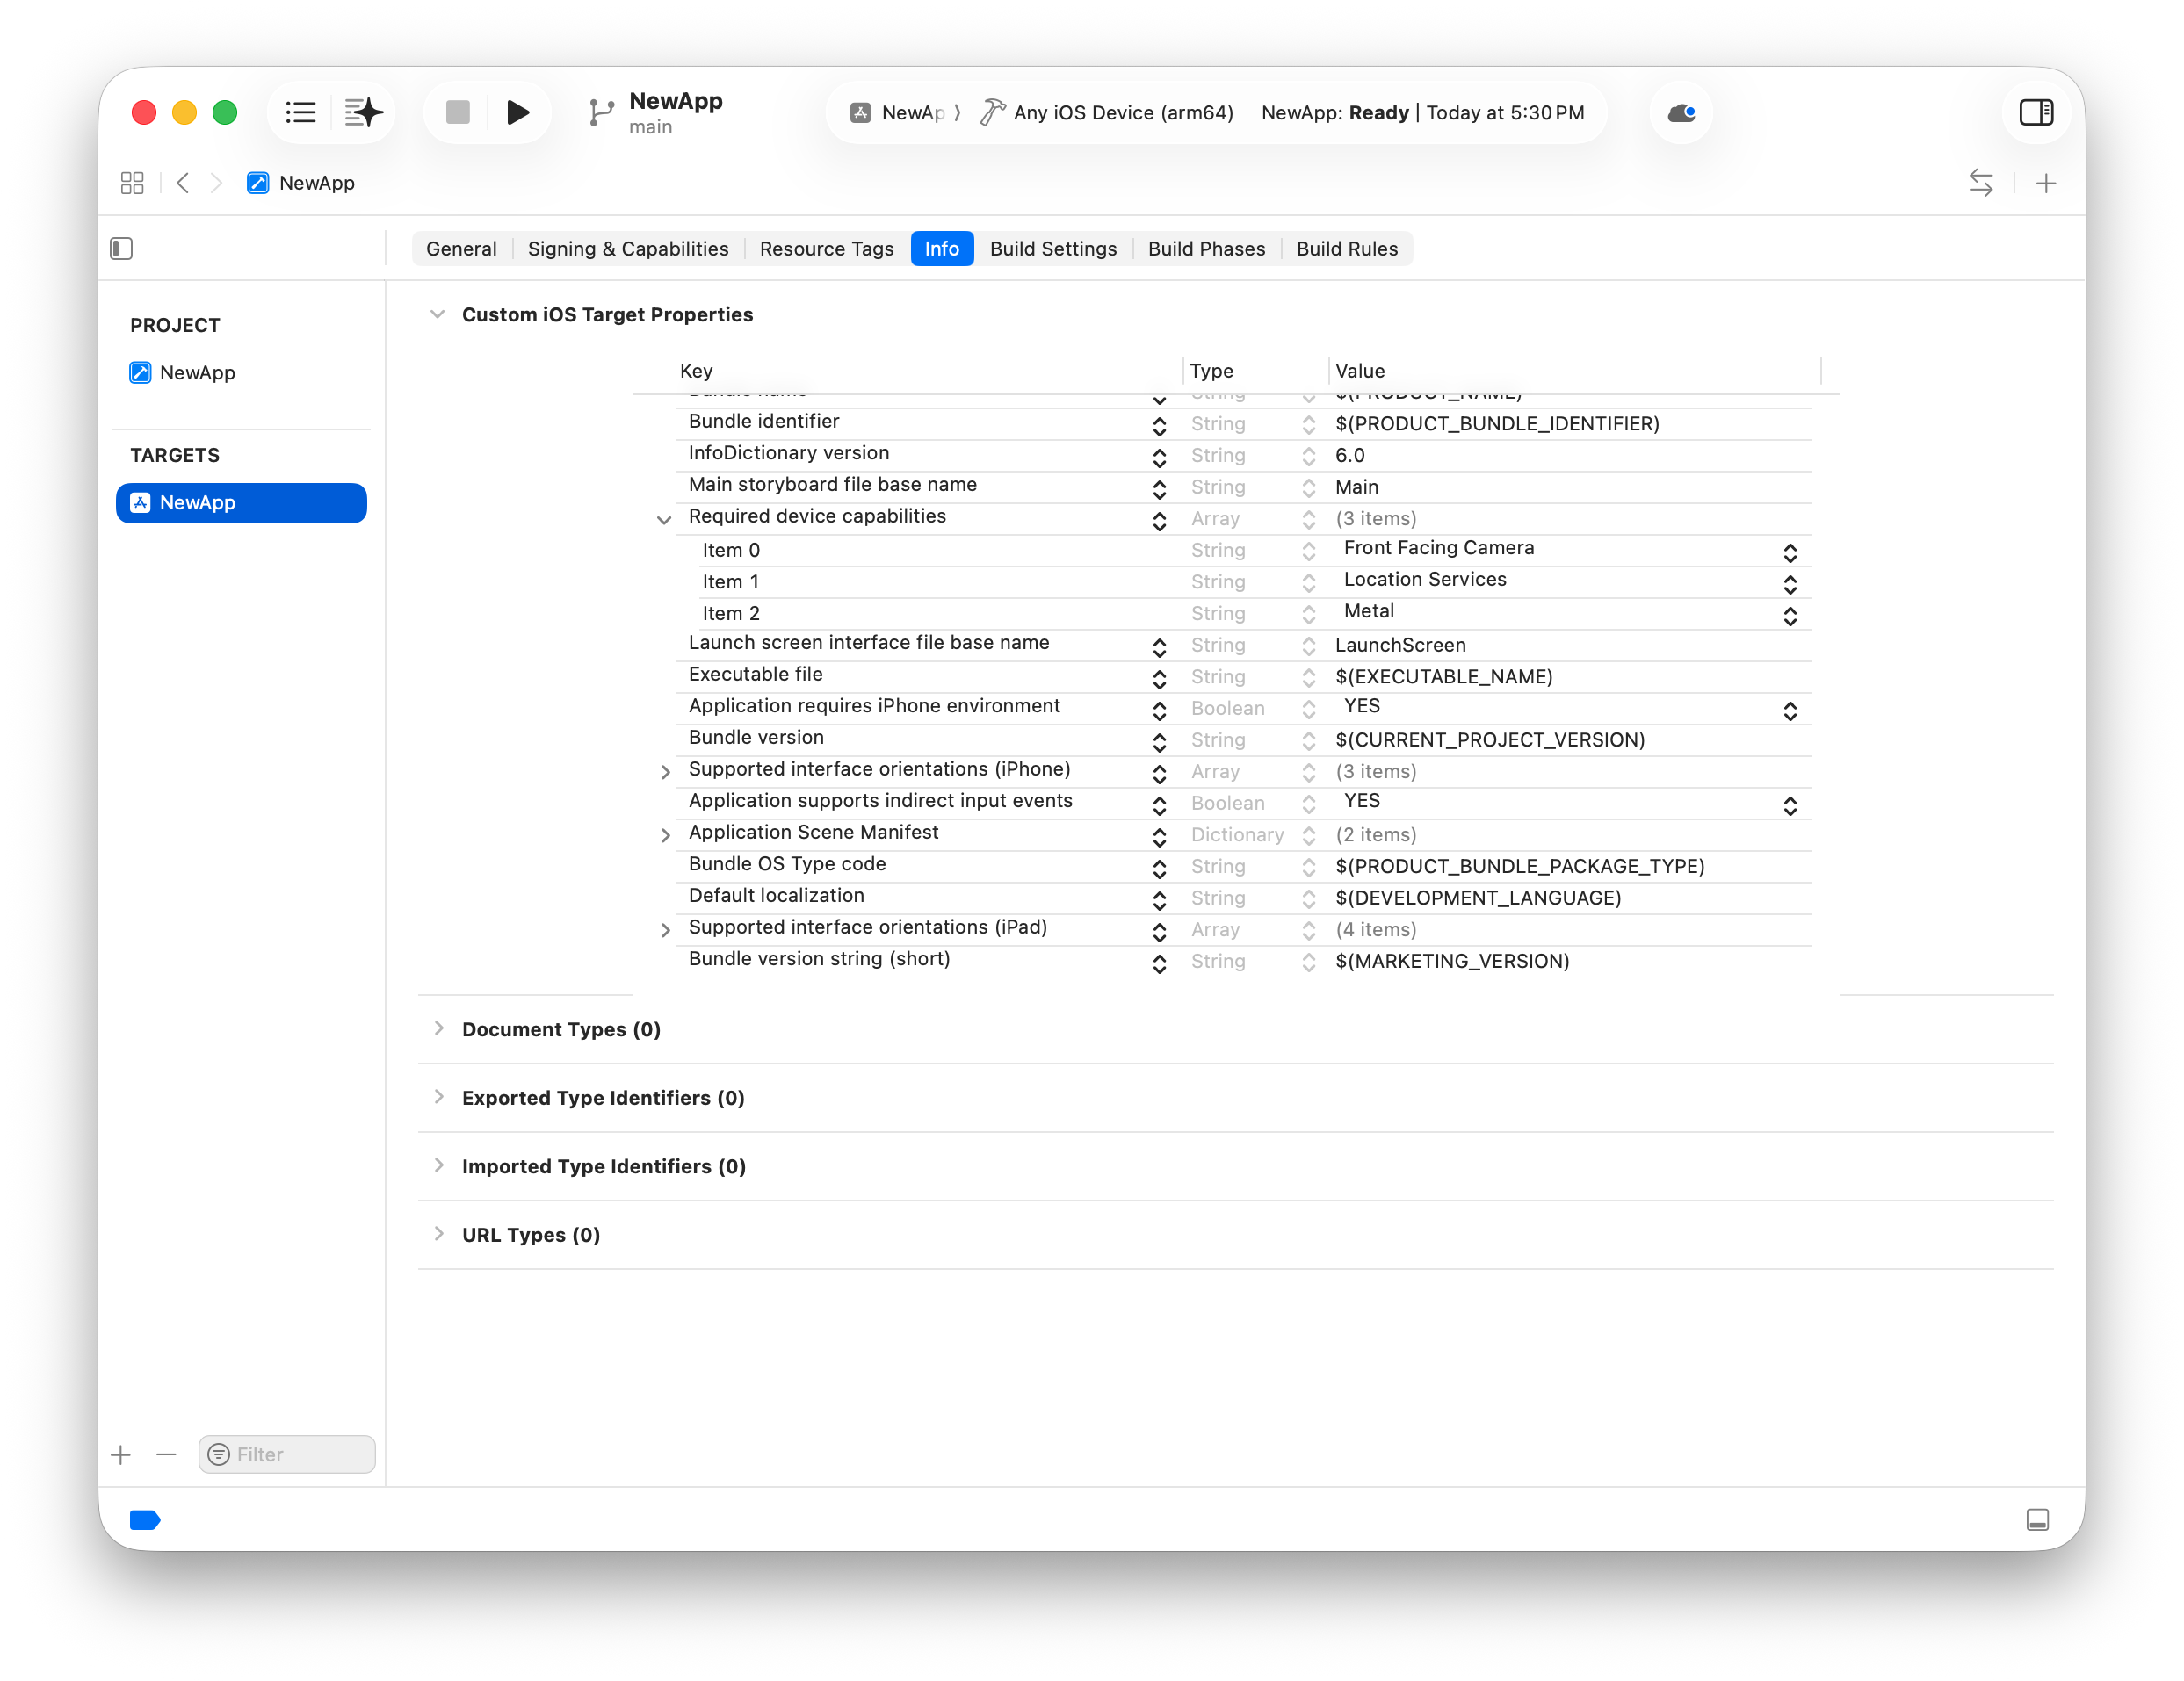The width and height of the screenshot is (2184, 1681).
Task: Open value dropdown for Front Facing Camera
Action: pyautogui.click(x=1789, y=552)
